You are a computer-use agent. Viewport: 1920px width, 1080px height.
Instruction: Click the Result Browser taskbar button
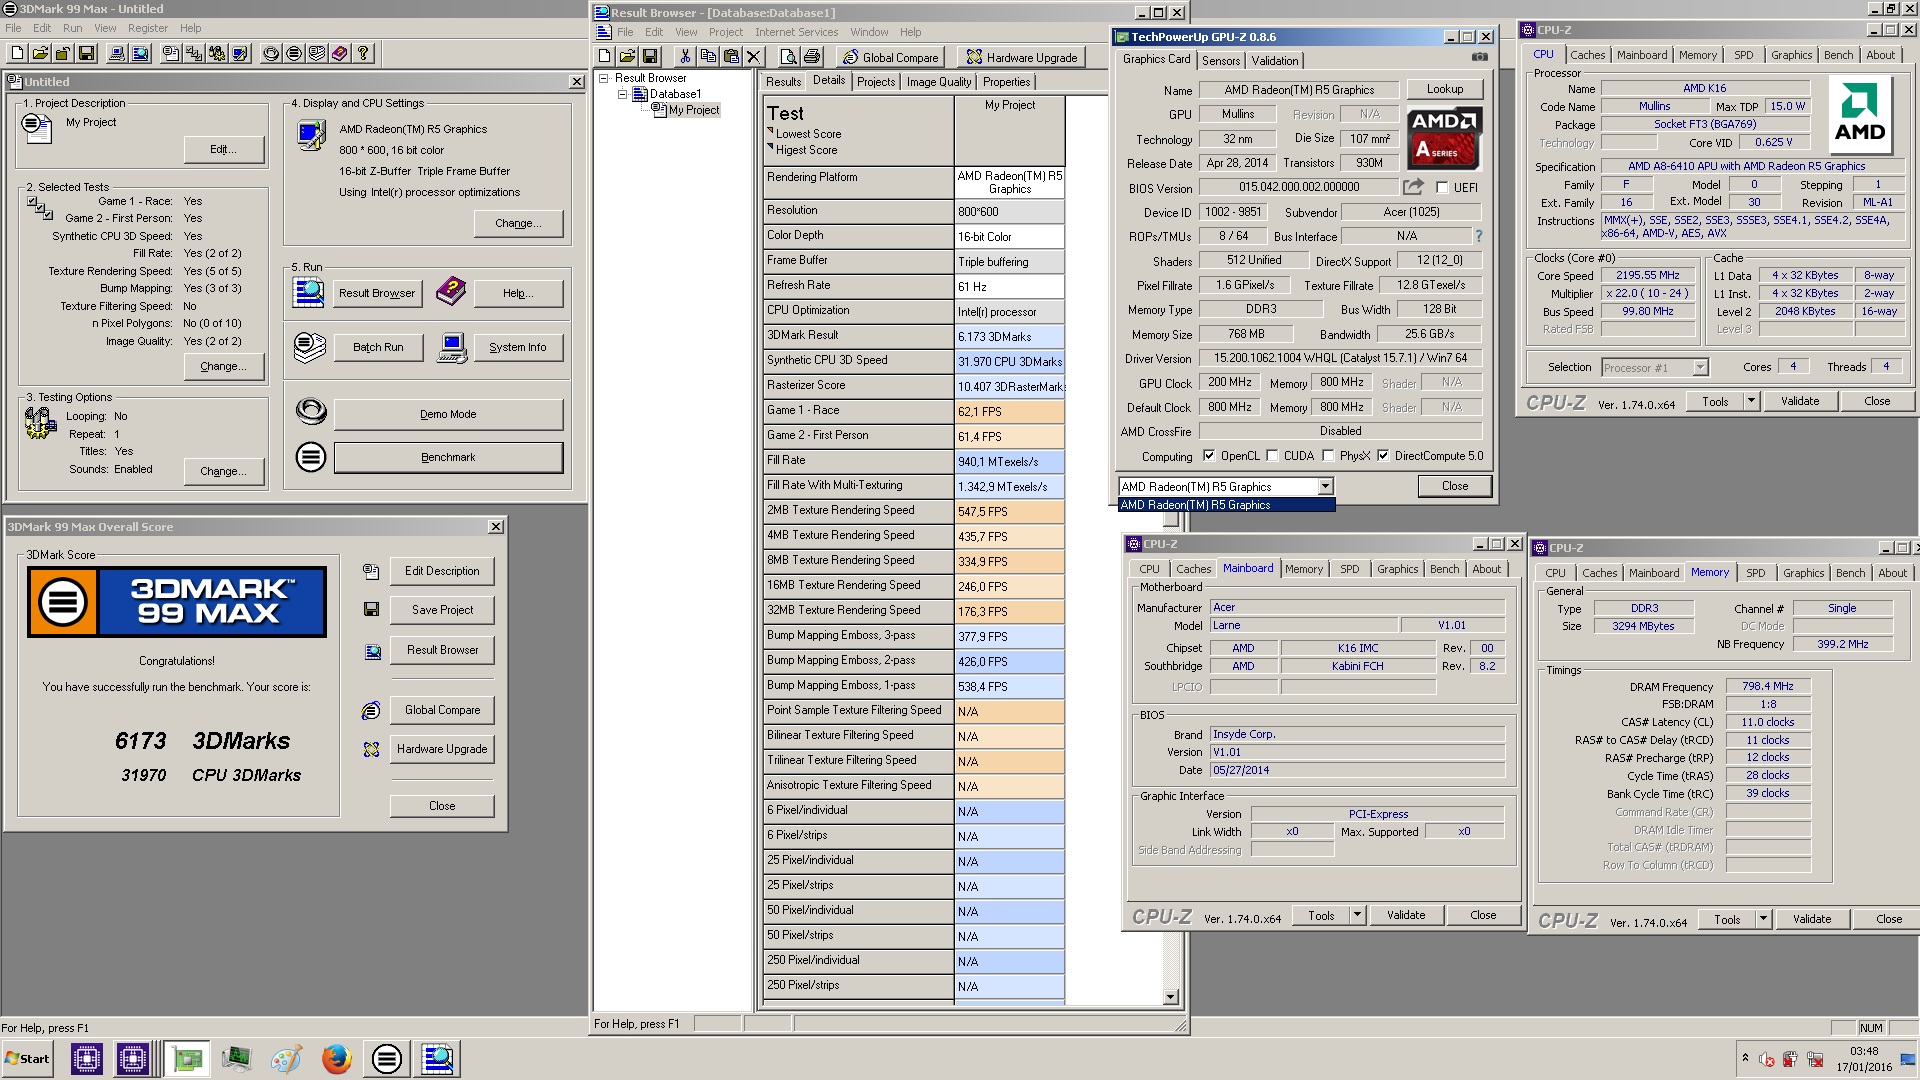click(x=437, y=1058)
